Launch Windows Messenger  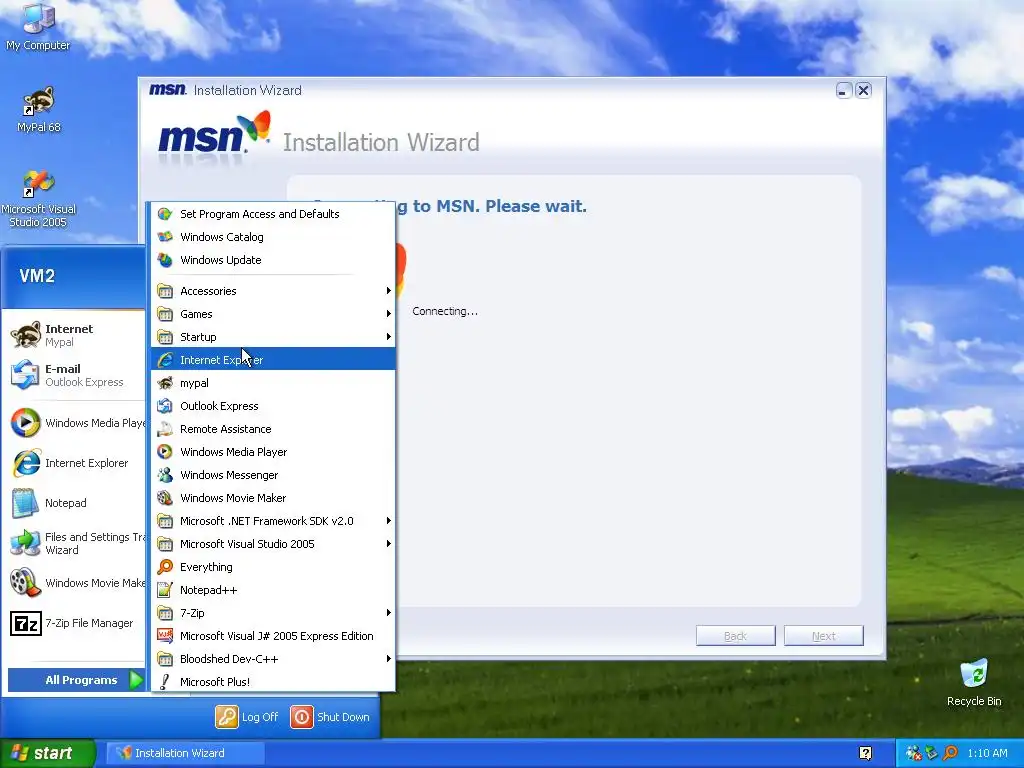click(x=273, y=475)
